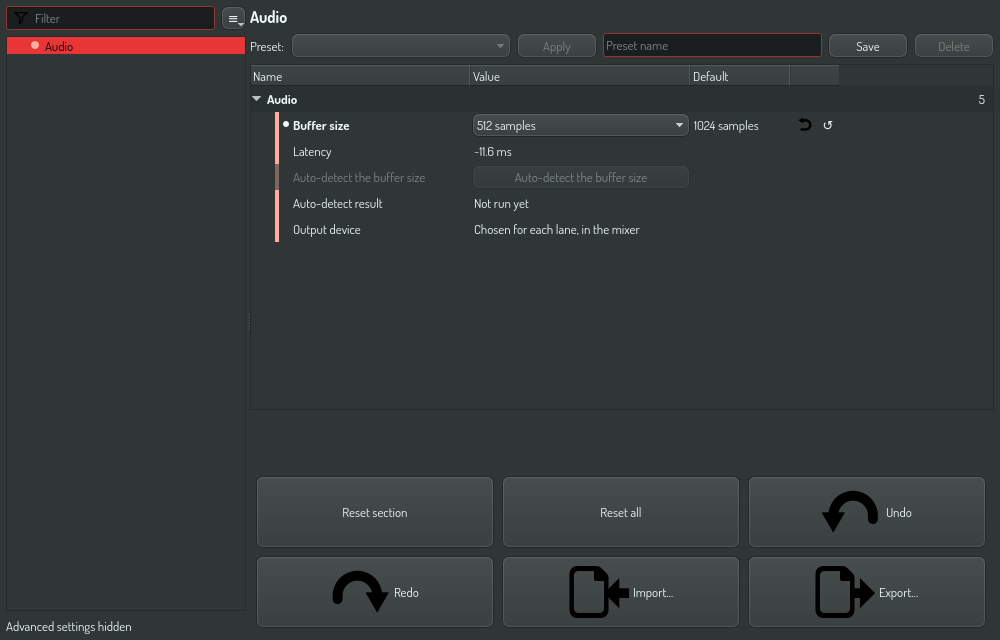Click the Latency setting label
This screenshot has width=1000, height=640.
coord(312,152)
